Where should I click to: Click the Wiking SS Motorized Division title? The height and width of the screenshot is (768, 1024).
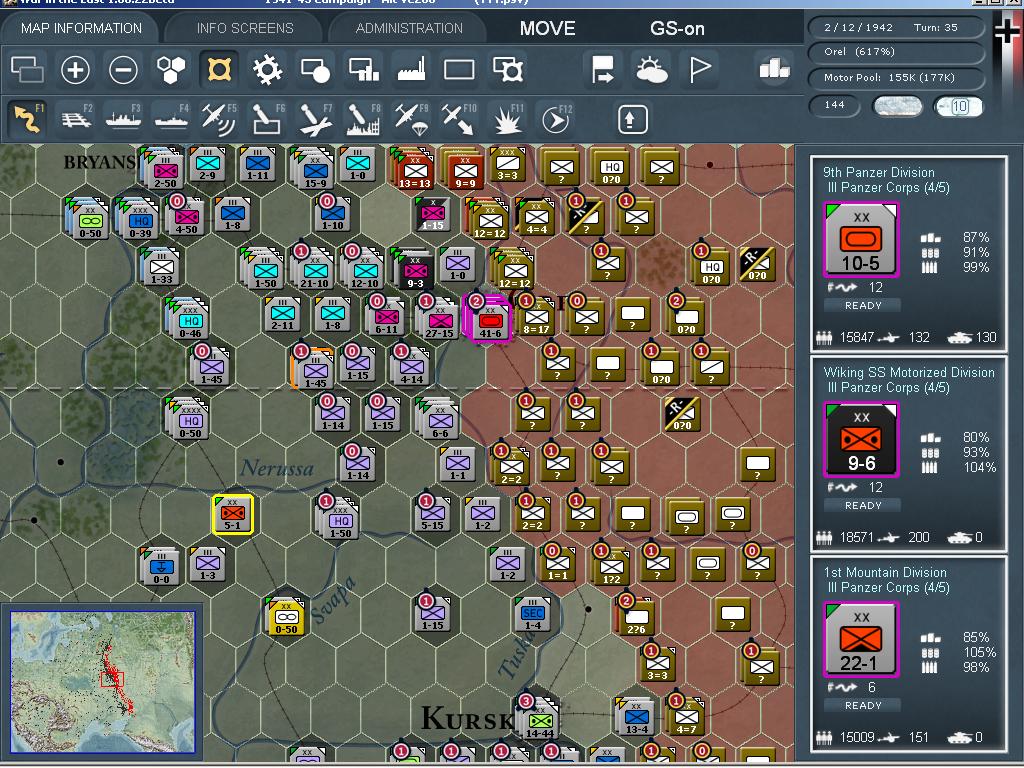point(909,372)
